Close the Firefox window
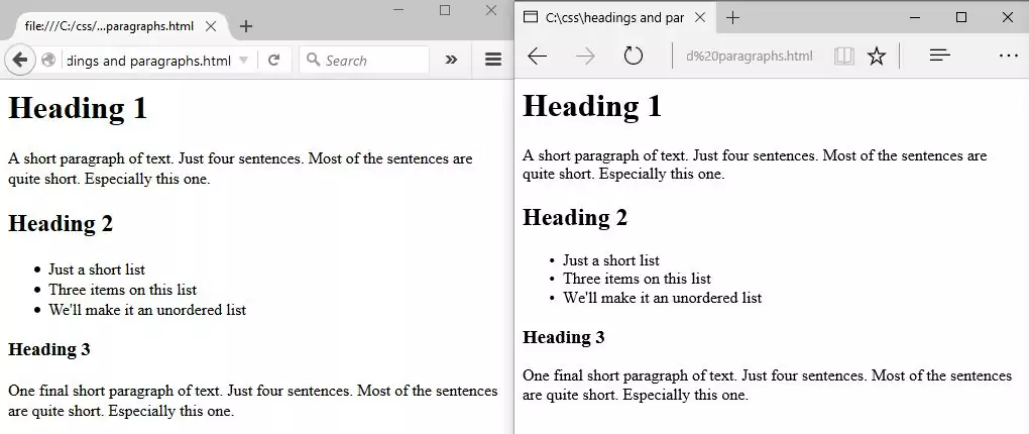Screen dimensions: 1029x434 (491, 10)
